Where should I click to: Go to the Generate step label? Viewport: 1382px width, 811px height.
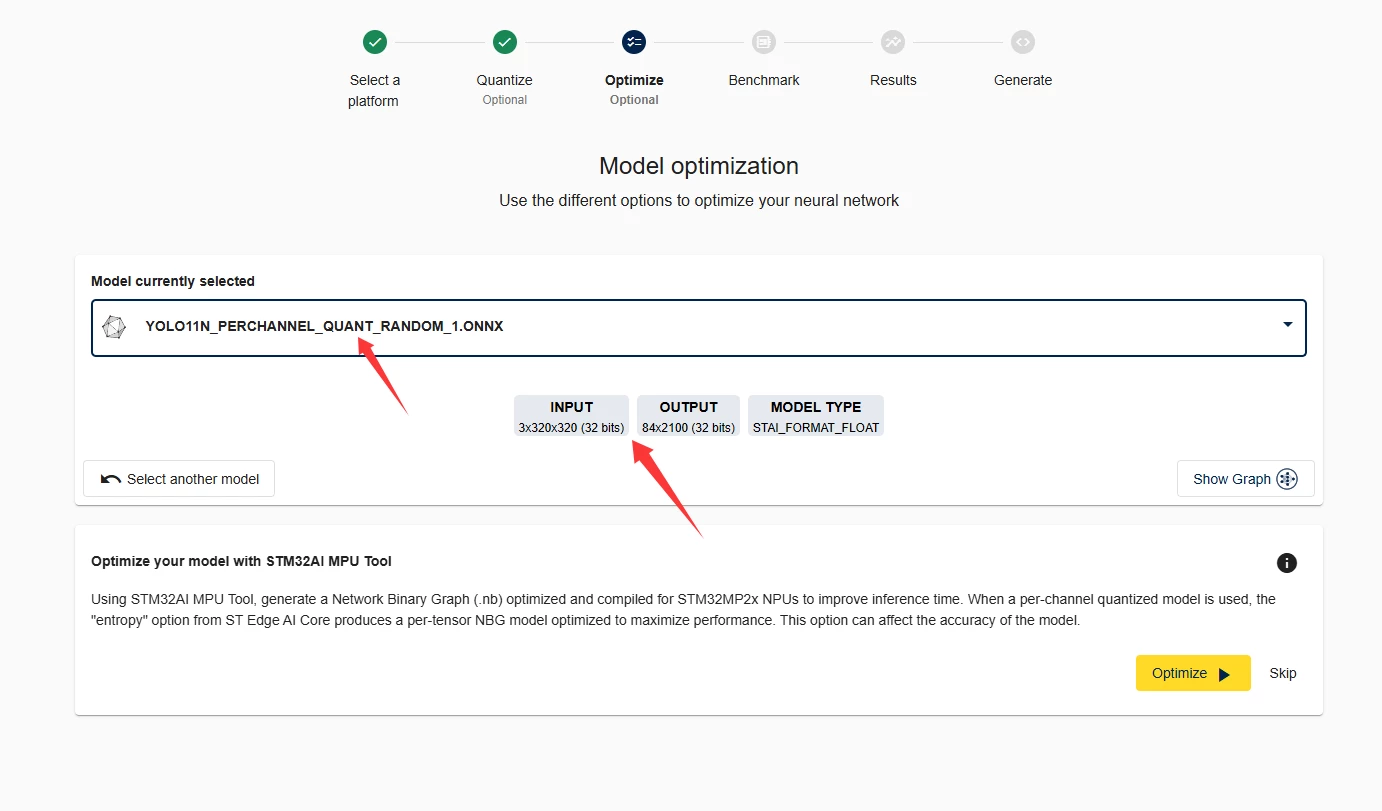1023,80
